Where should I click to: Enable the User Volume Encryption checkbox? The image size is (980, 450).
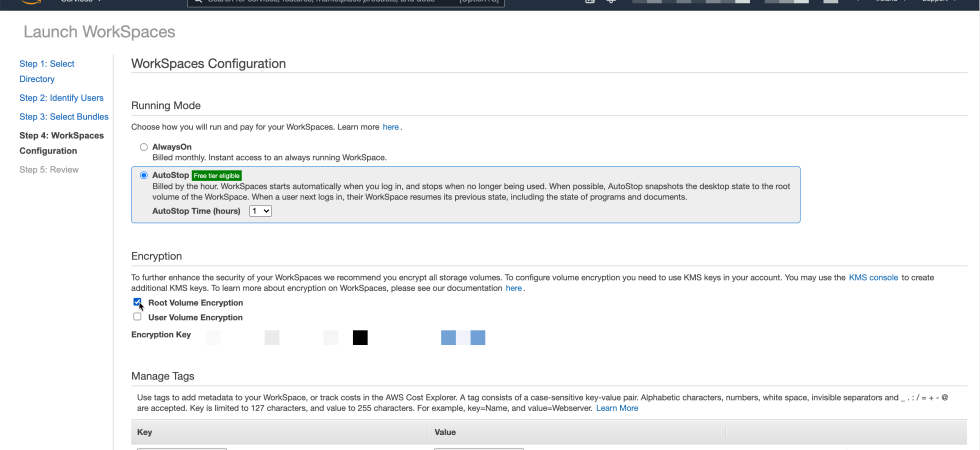pos(138,317)
